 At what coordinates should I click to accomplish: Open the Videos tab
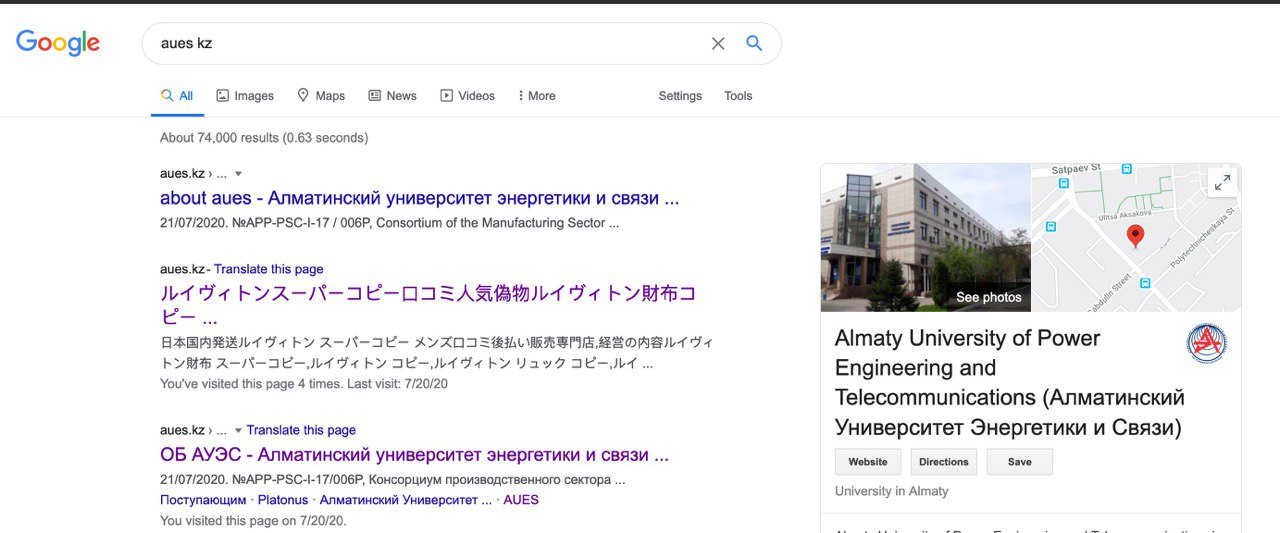[468, 96]
